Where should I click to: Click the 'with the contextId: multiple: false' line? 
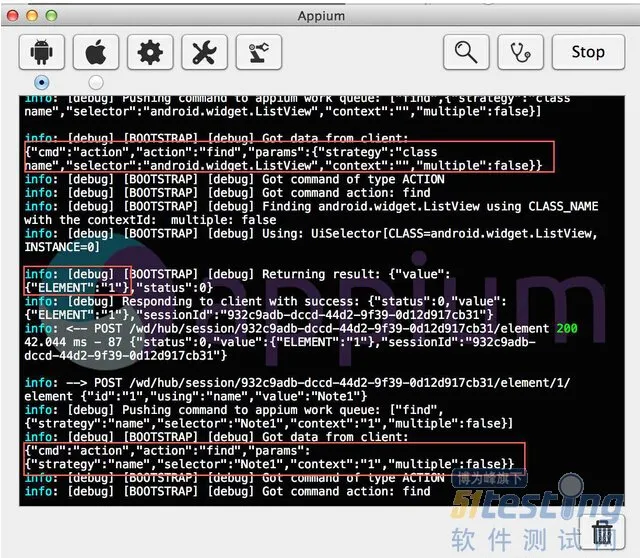click(x=150, y=220)
